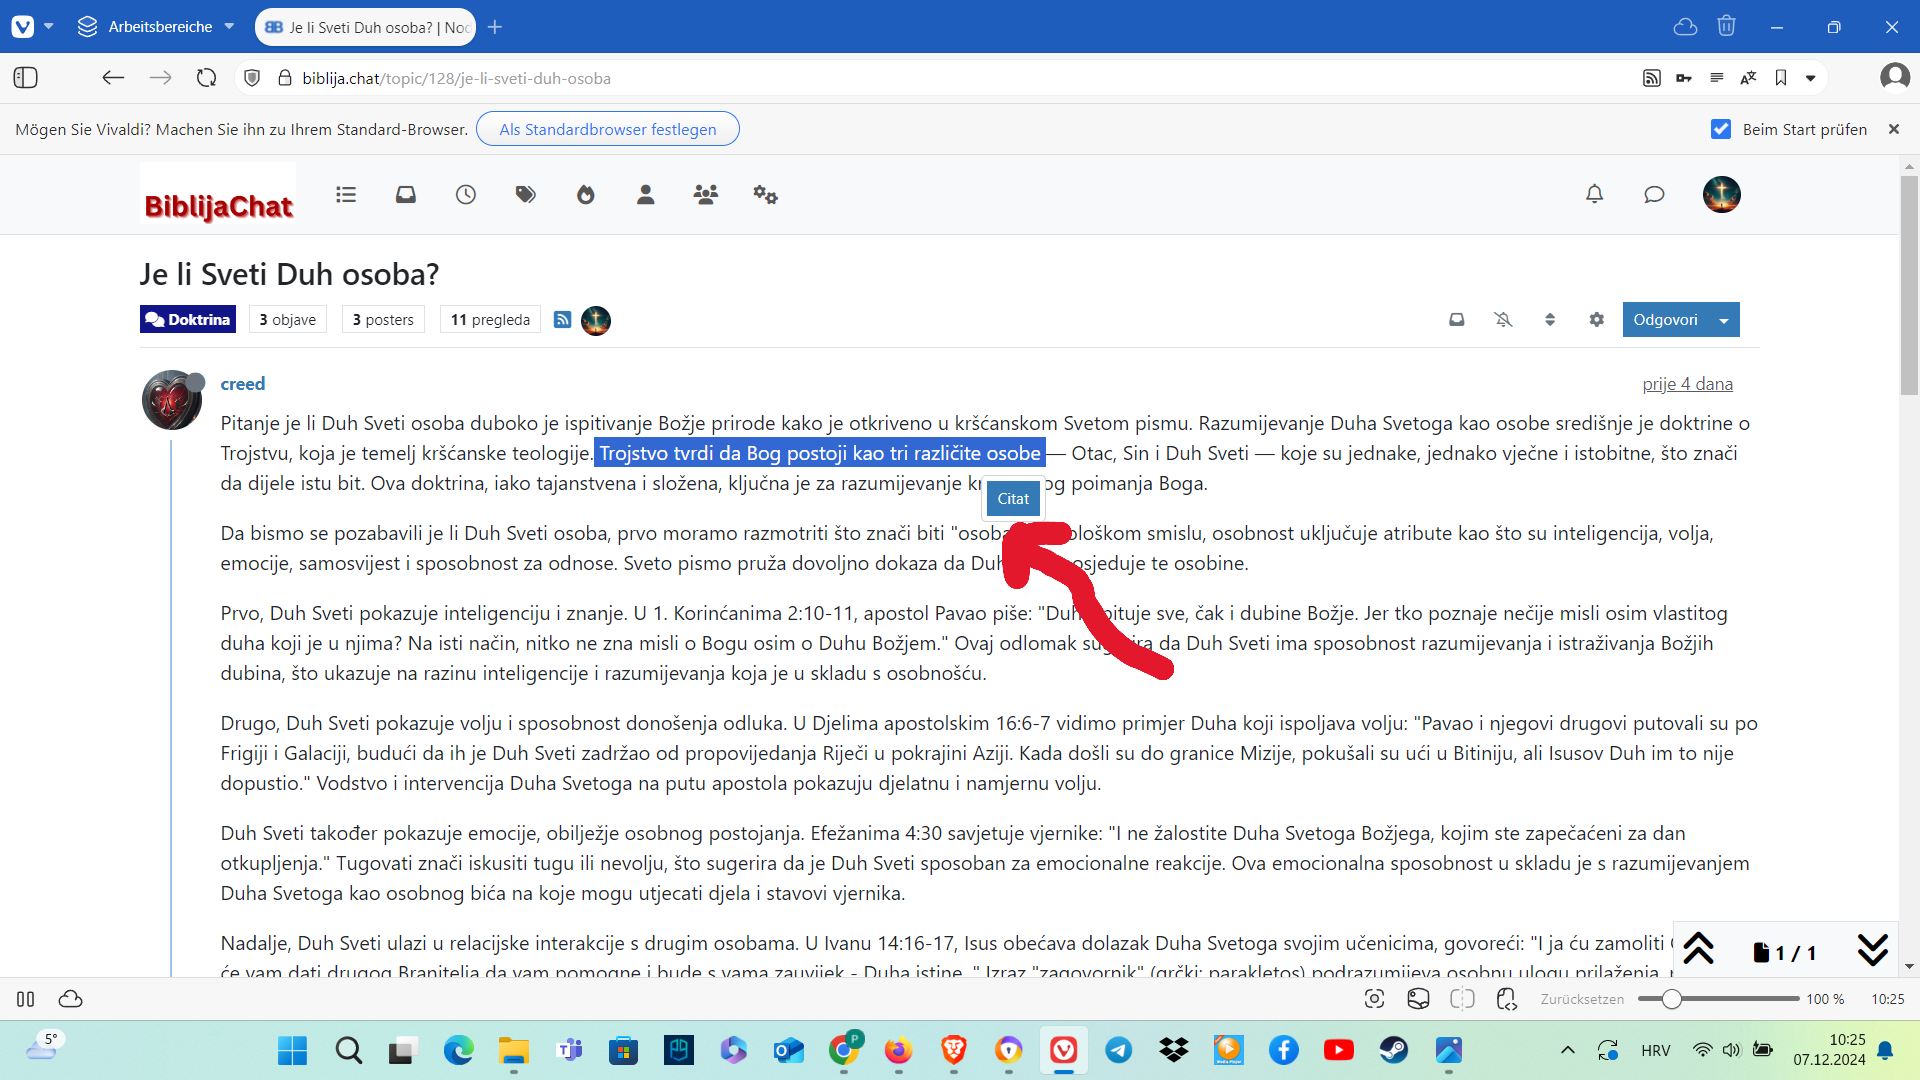This screenshot has height=1080, width=1920.
Task: Select the Doktrina category tag
Action: click(189, 319)
